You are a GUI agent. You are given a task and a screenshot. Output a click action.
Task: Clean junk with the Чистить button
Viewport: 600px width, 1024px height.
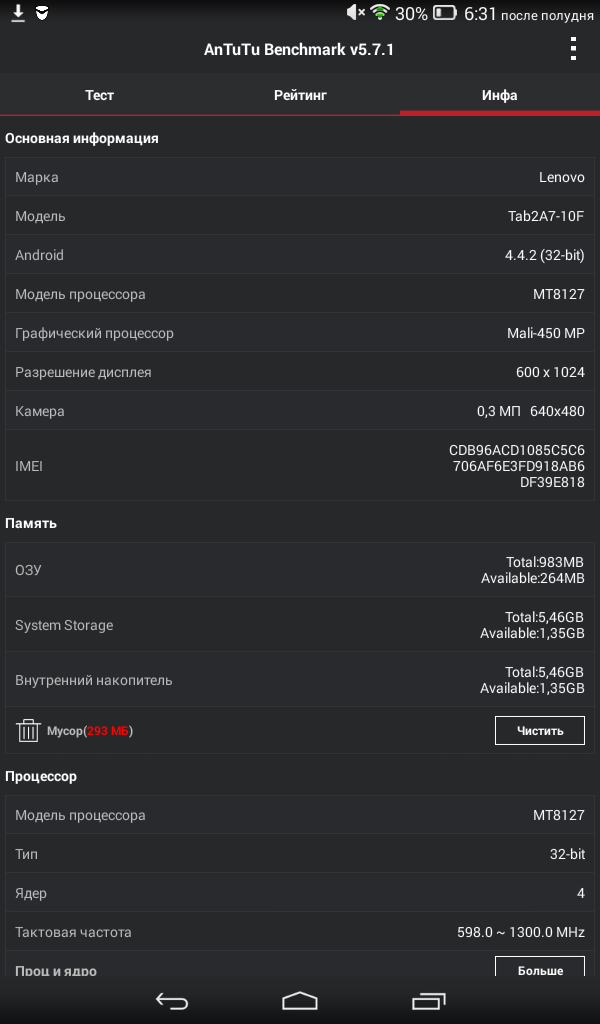point(540,731)
